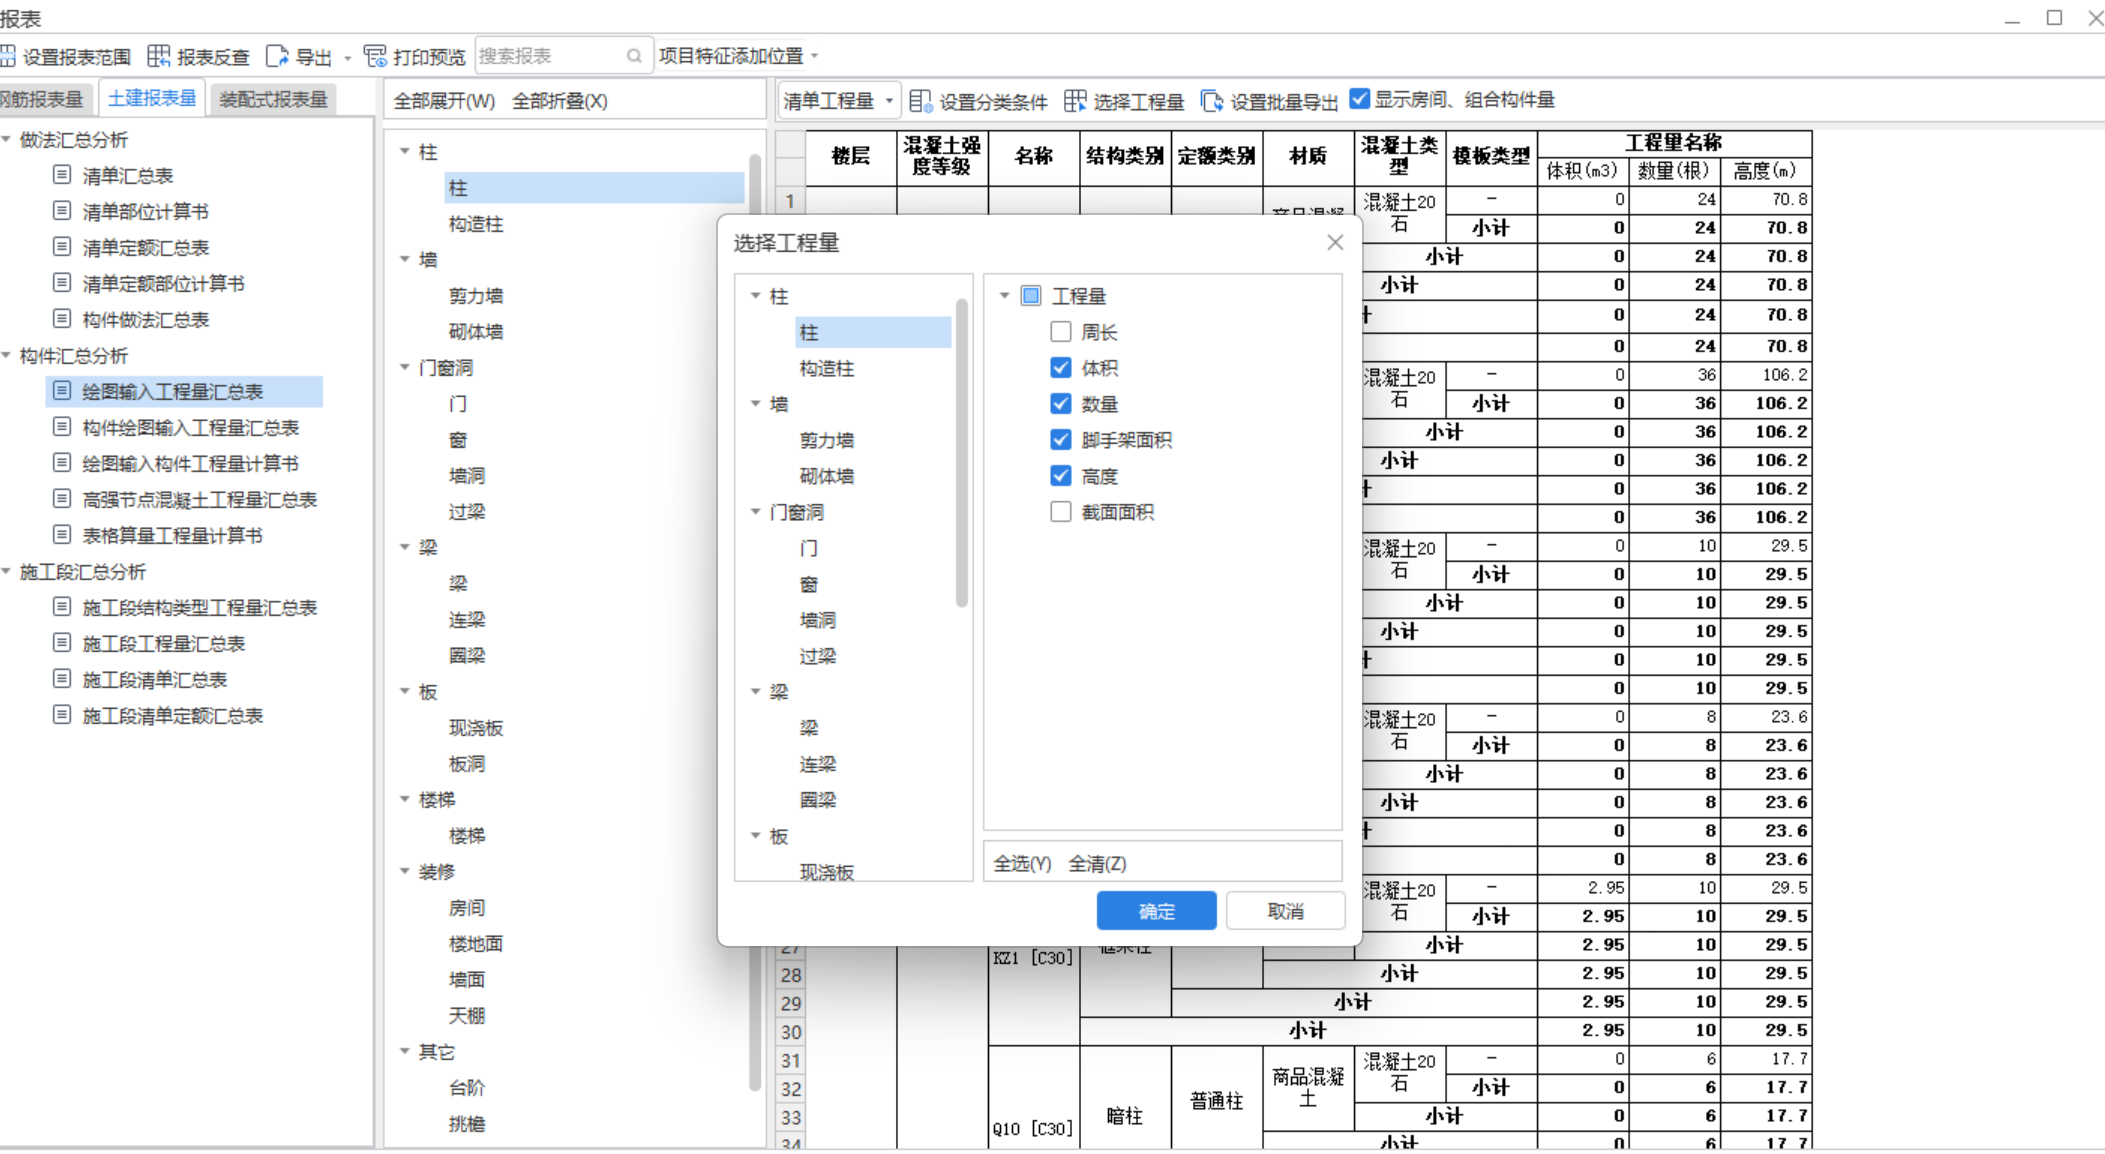Click the report icon for 施工段清单汇总表

tap(62, 679)
